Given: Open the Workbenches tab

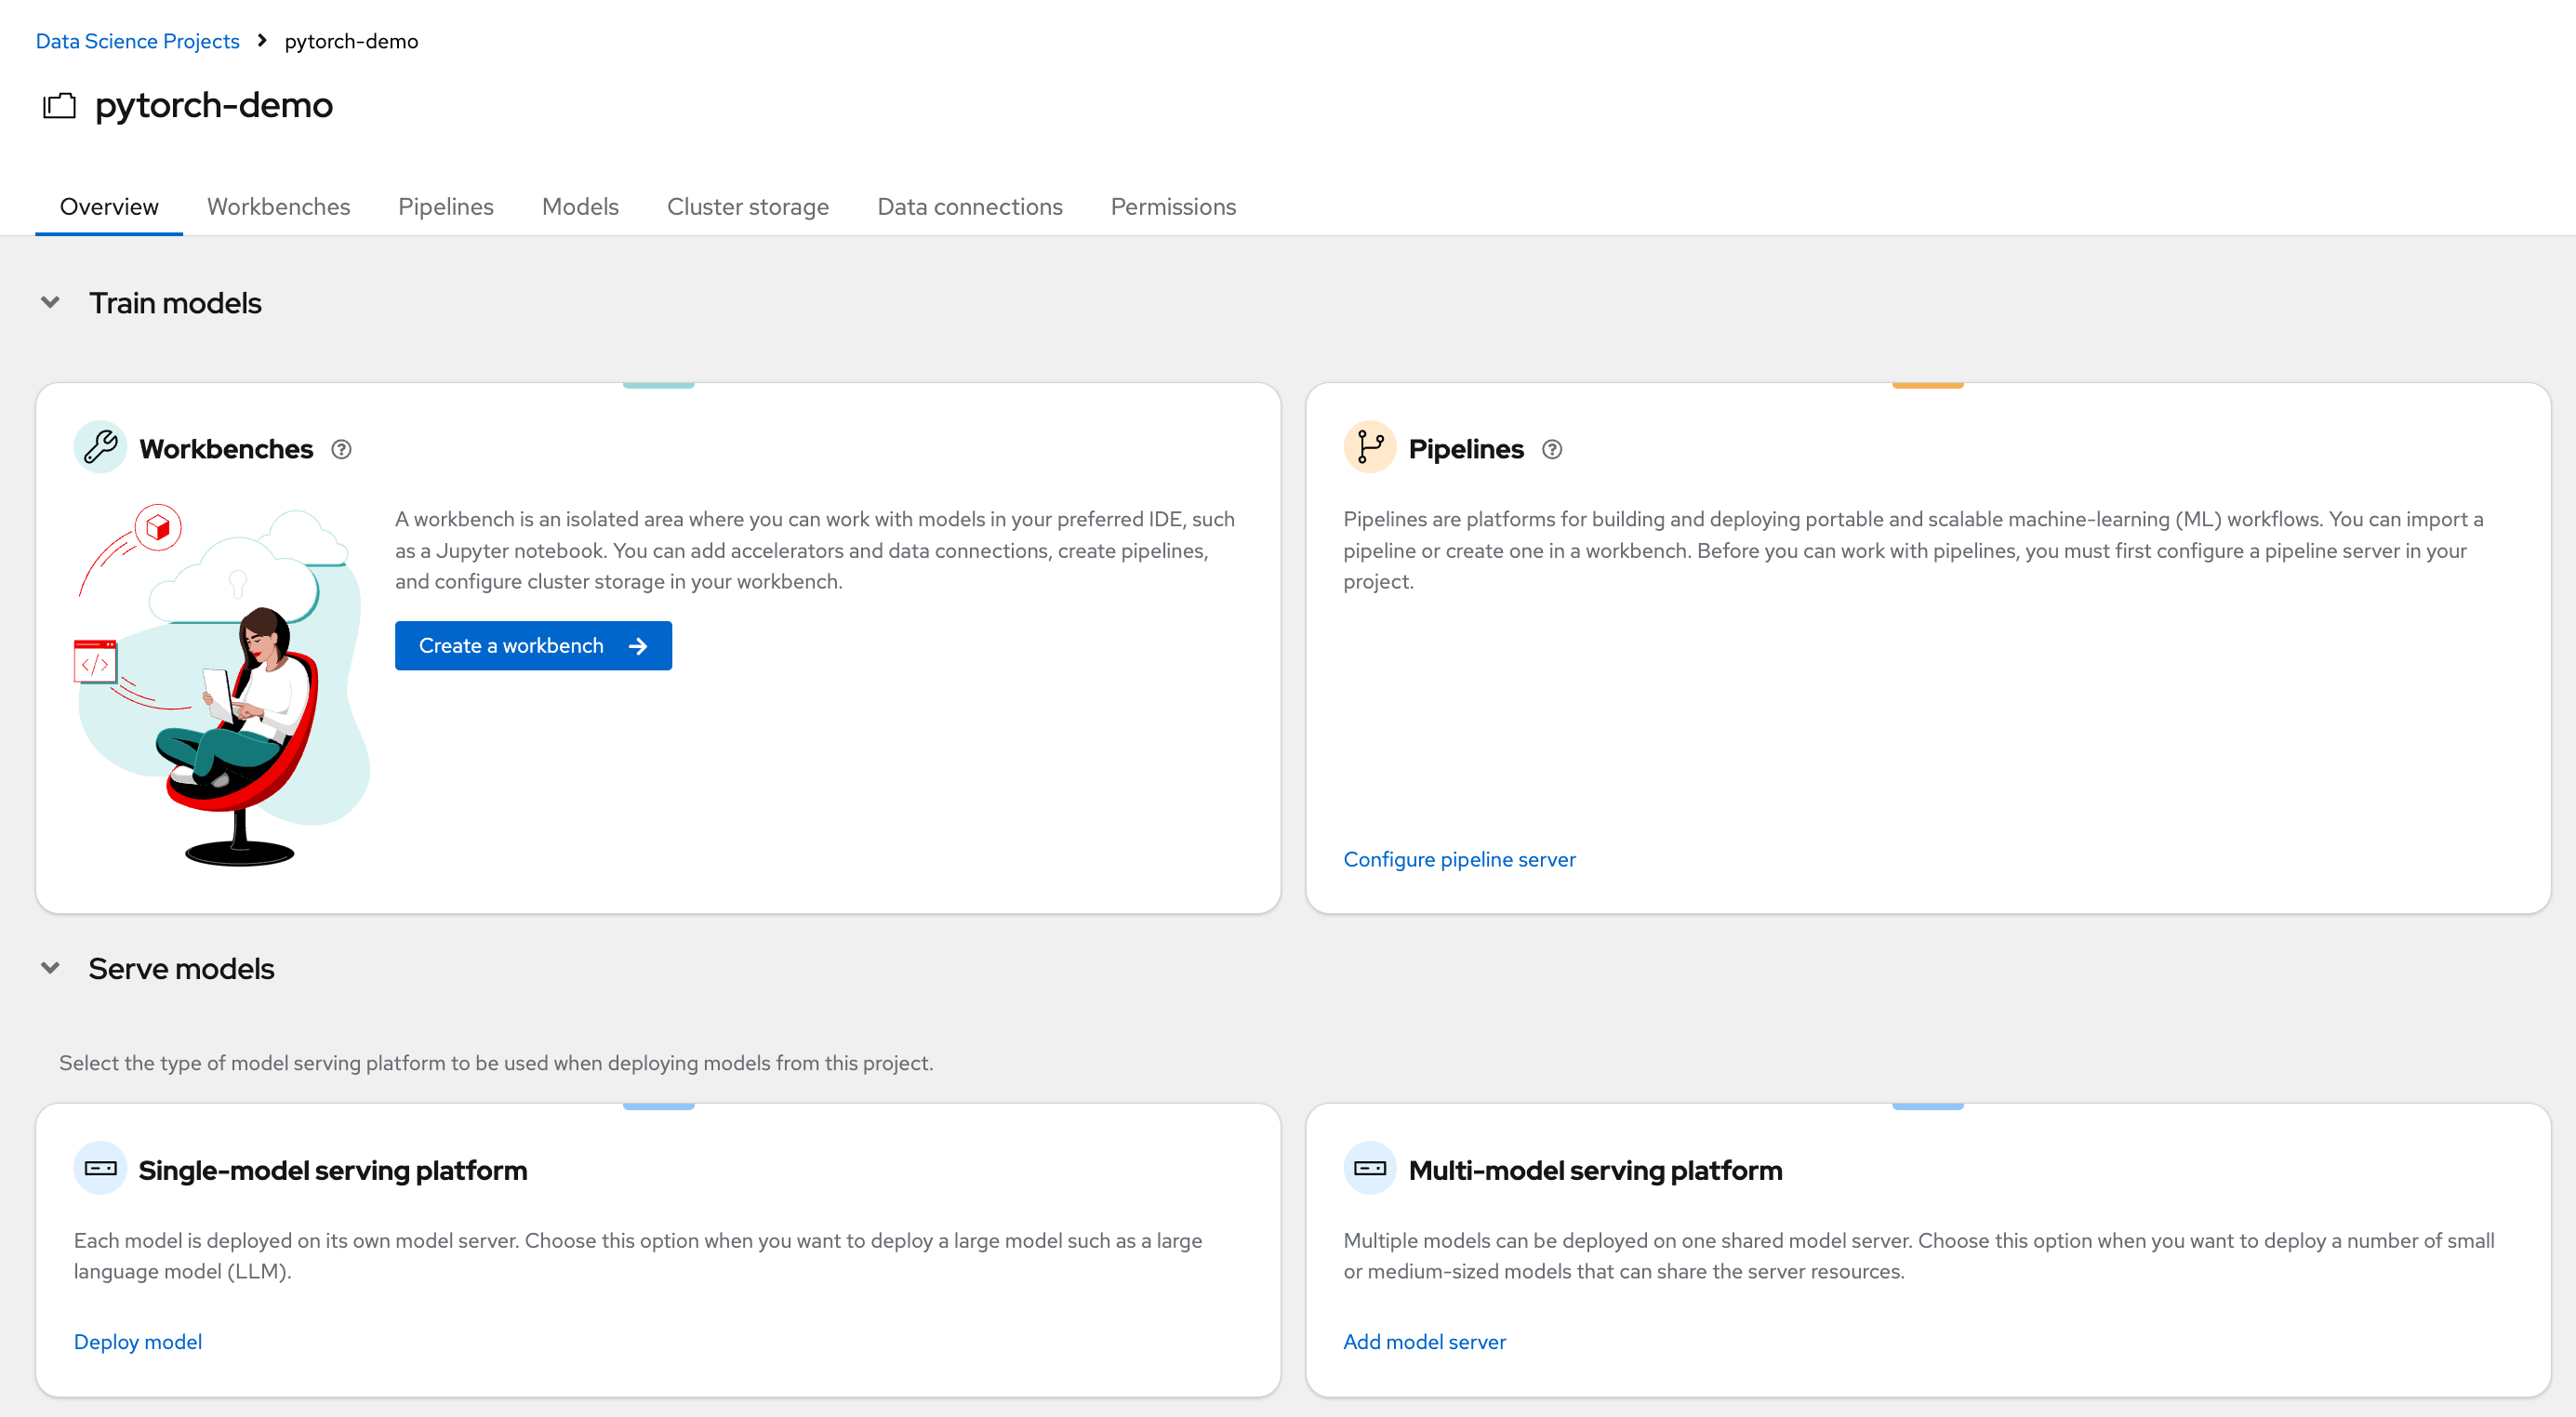Looking at the screenshot, I should click(278, 206).
